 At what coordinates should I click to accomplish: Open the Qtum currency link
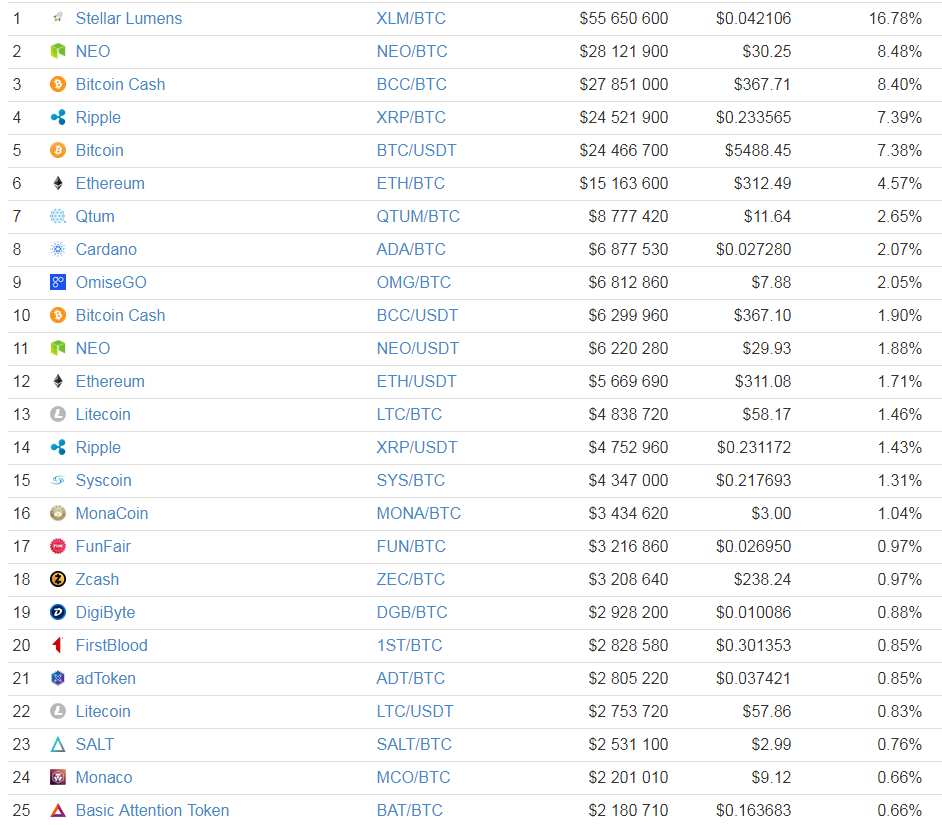click(x=95, y=217)
